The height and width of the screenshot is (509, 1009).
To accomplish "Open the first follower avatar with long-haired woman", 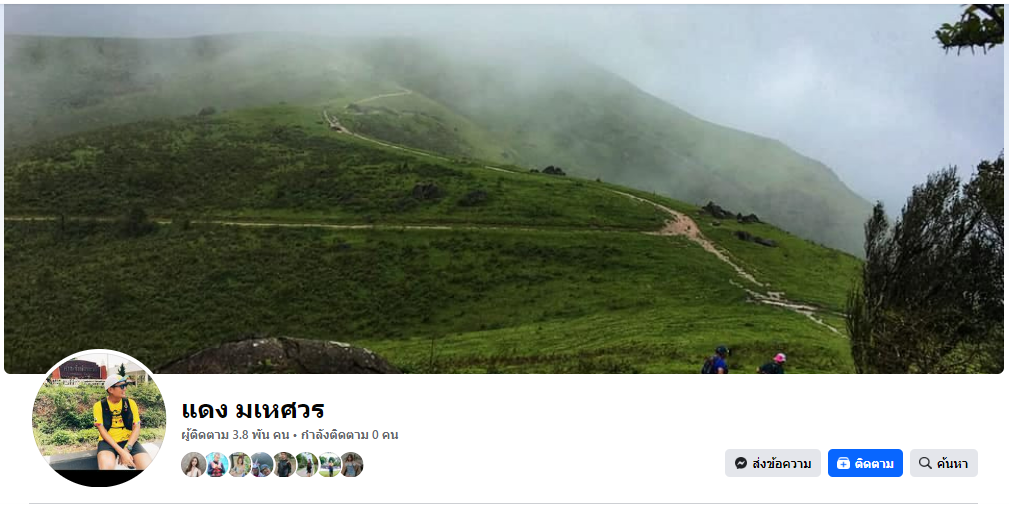I will pos(193,465).
